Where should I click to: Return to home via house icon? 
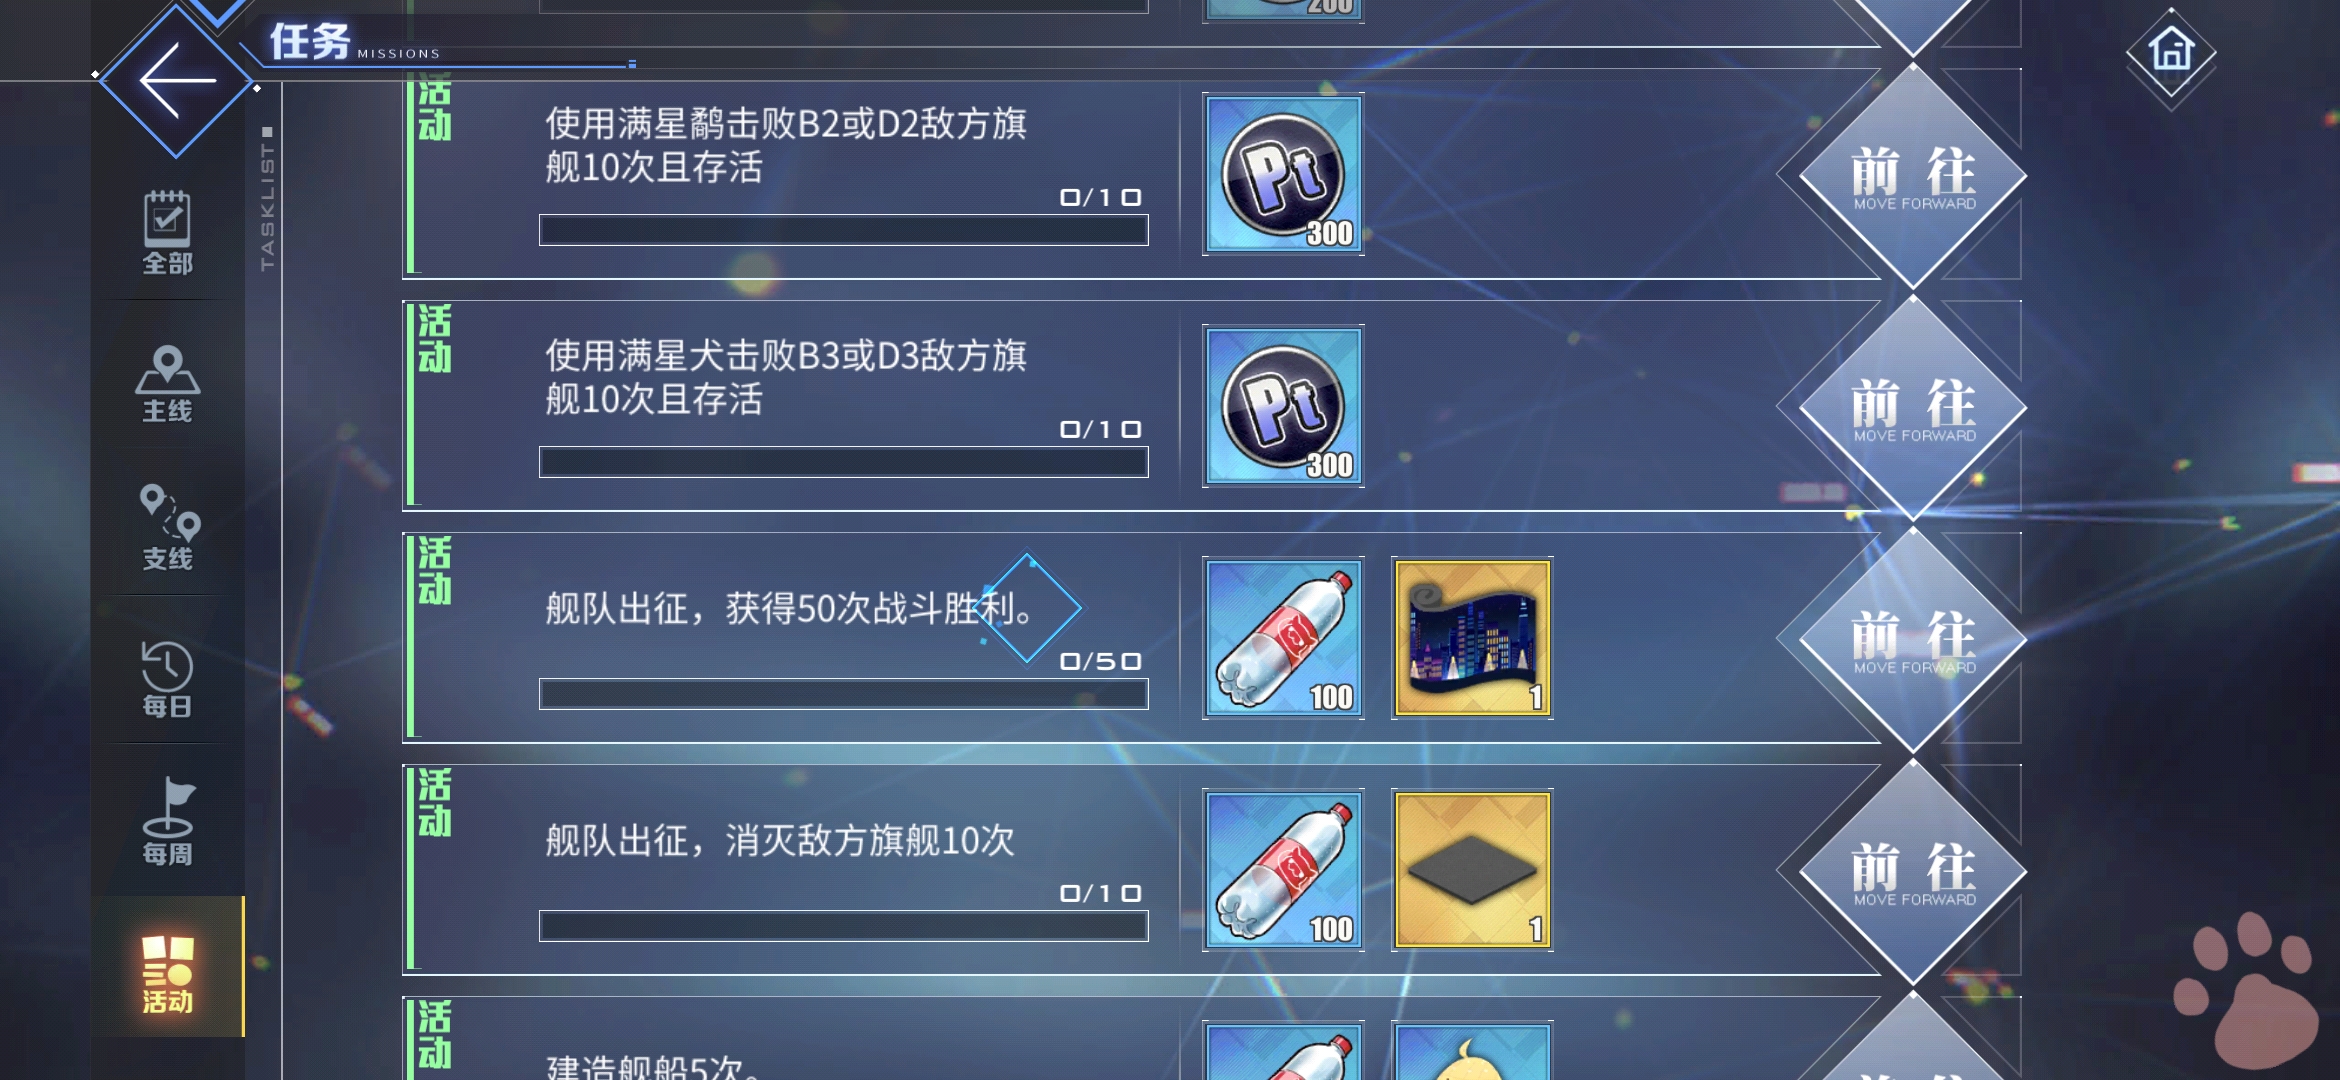pyautogui.click(x=2171, y=52)
